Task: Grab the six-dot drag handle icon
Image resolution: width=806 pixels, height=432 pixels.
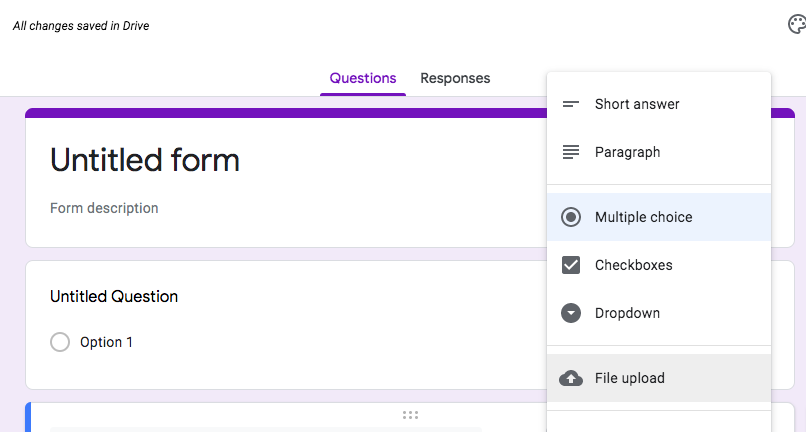Action: [410, 415]
